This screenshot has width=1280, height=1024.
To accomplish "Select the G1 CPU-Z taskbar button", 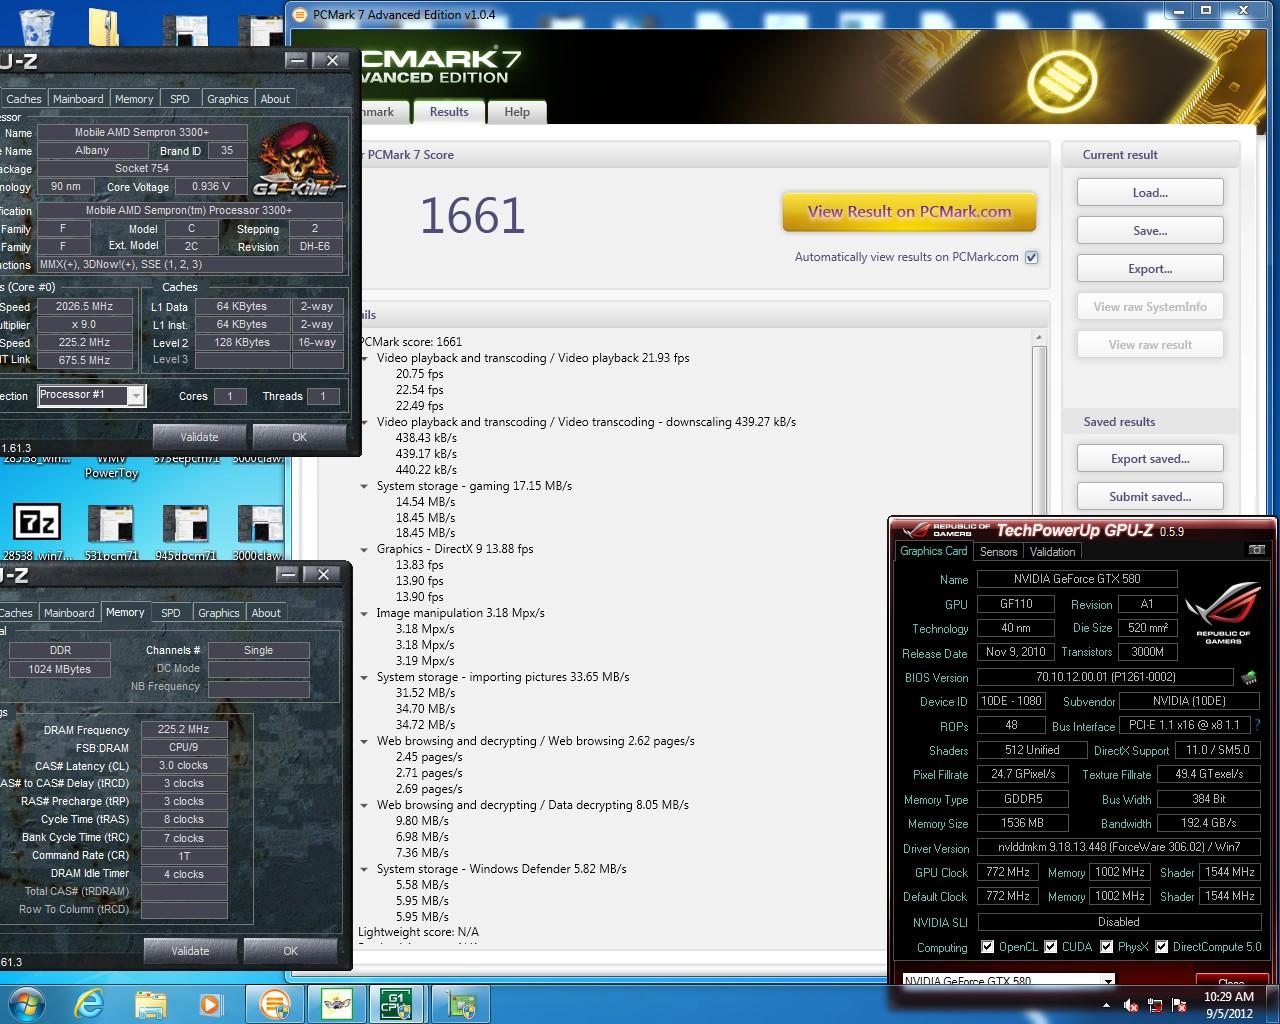I will (x=397, y=1004).
